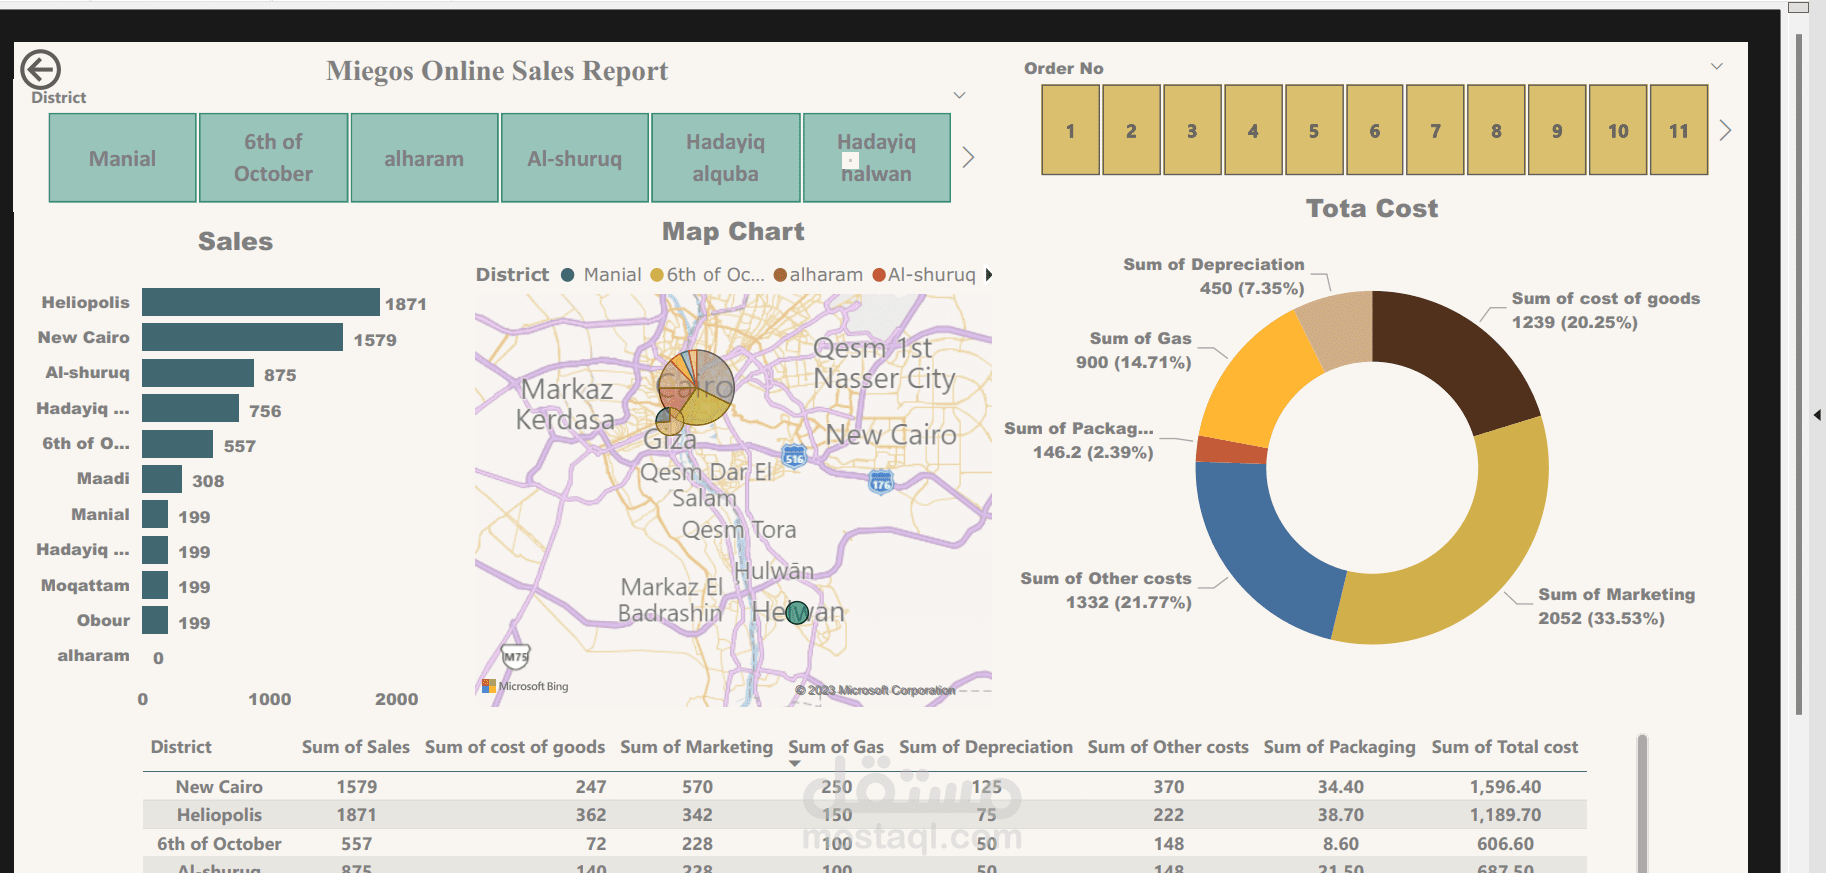The height and width of the screenshot is (873, 1826).
Task: Select the Al-shuruq district tile
Action: (575, 158)
